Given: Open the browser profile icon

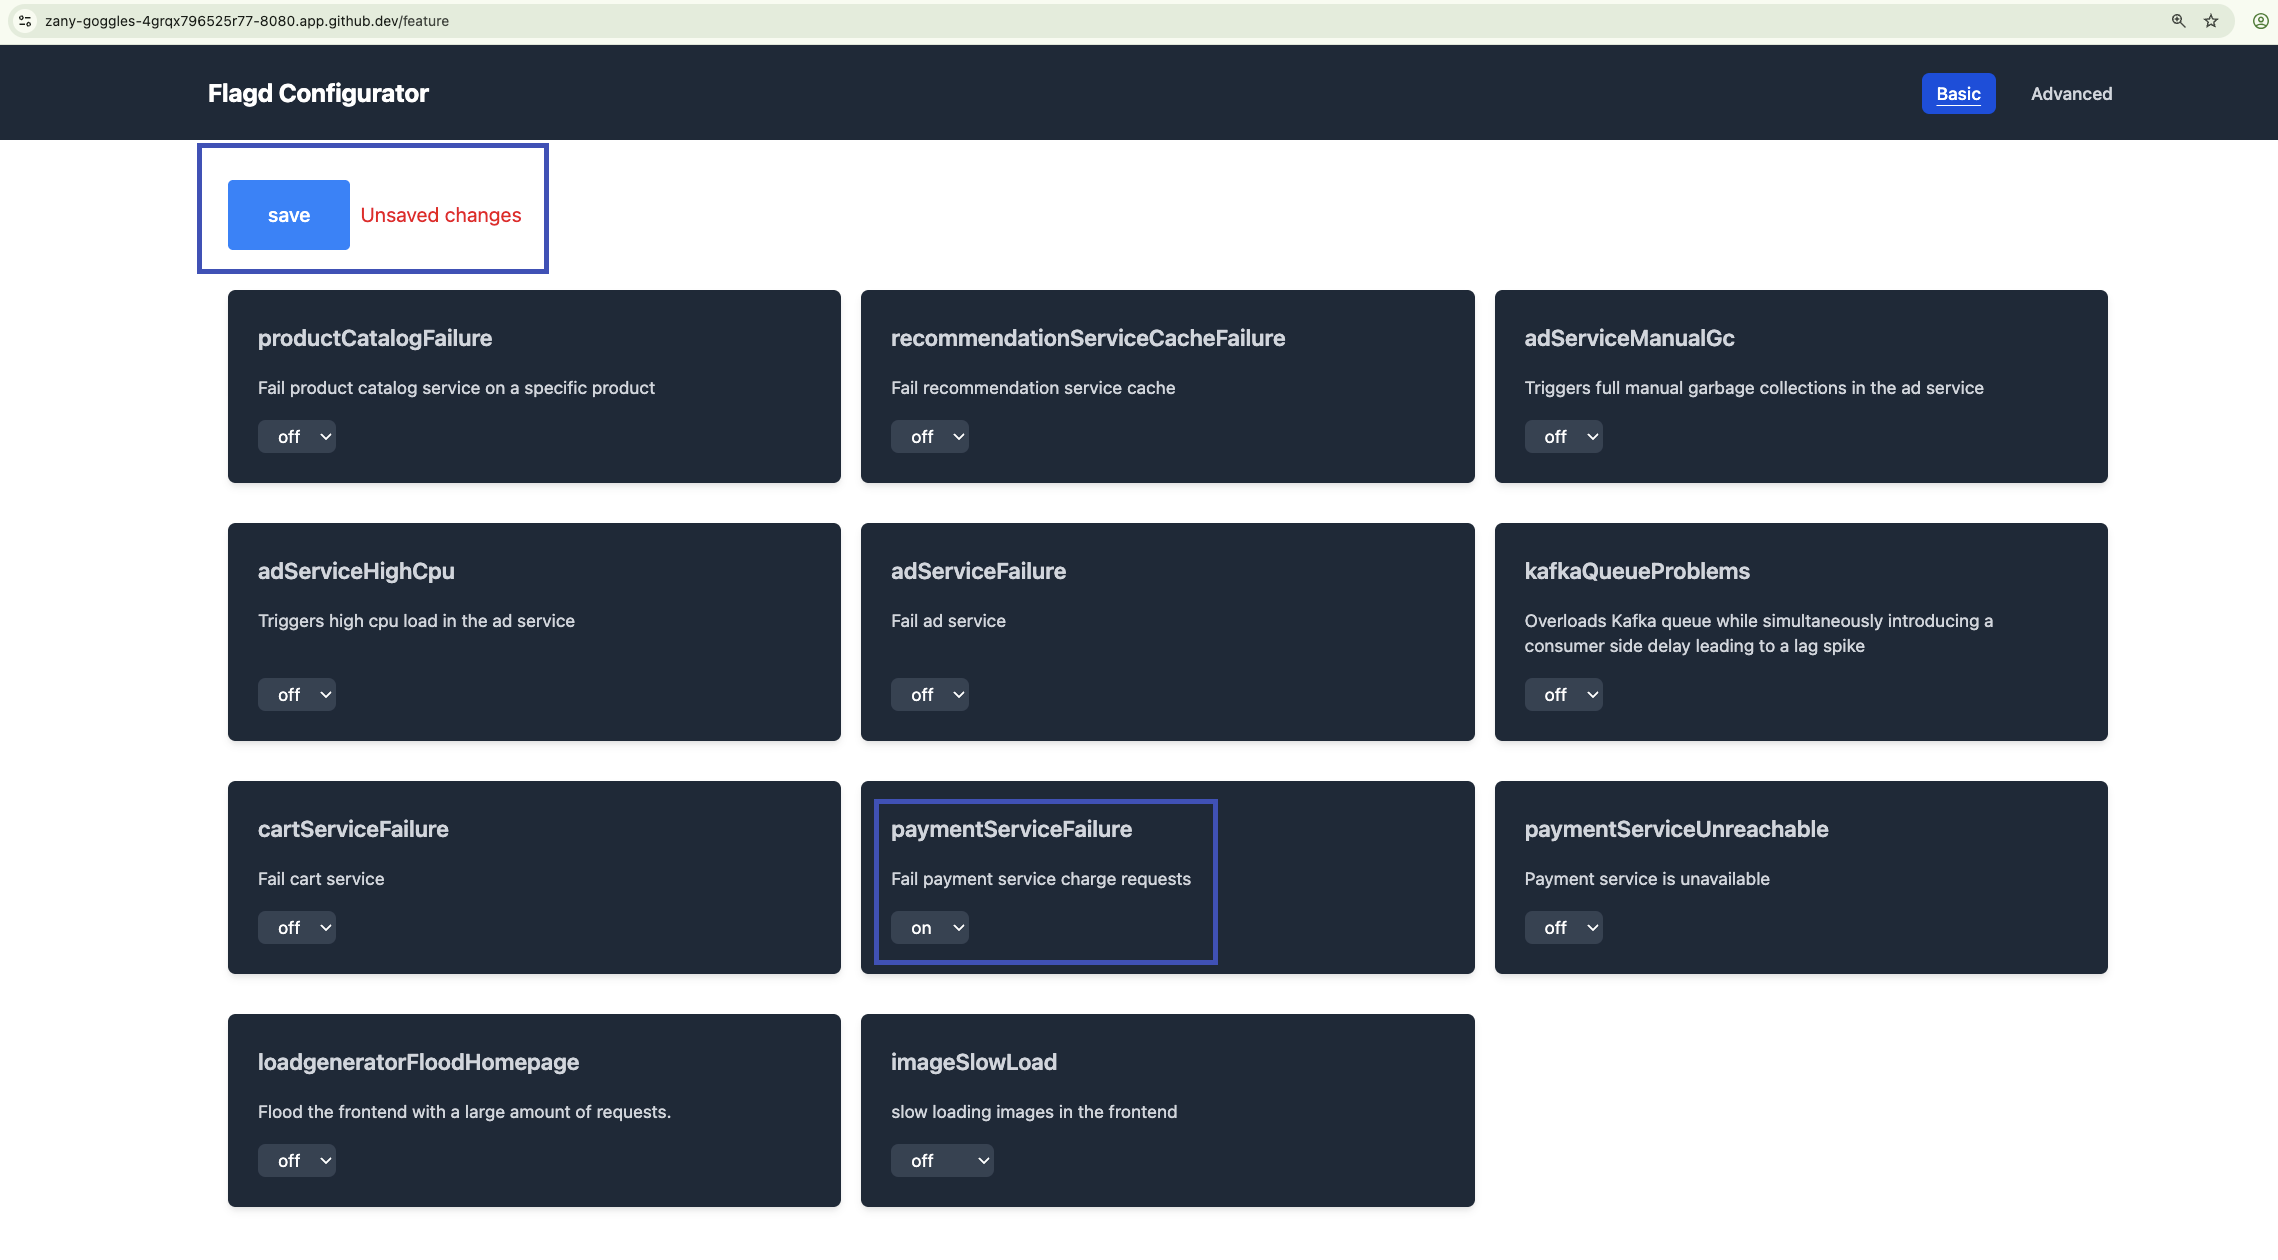Looking at the screenshot, I should 2260,21.
